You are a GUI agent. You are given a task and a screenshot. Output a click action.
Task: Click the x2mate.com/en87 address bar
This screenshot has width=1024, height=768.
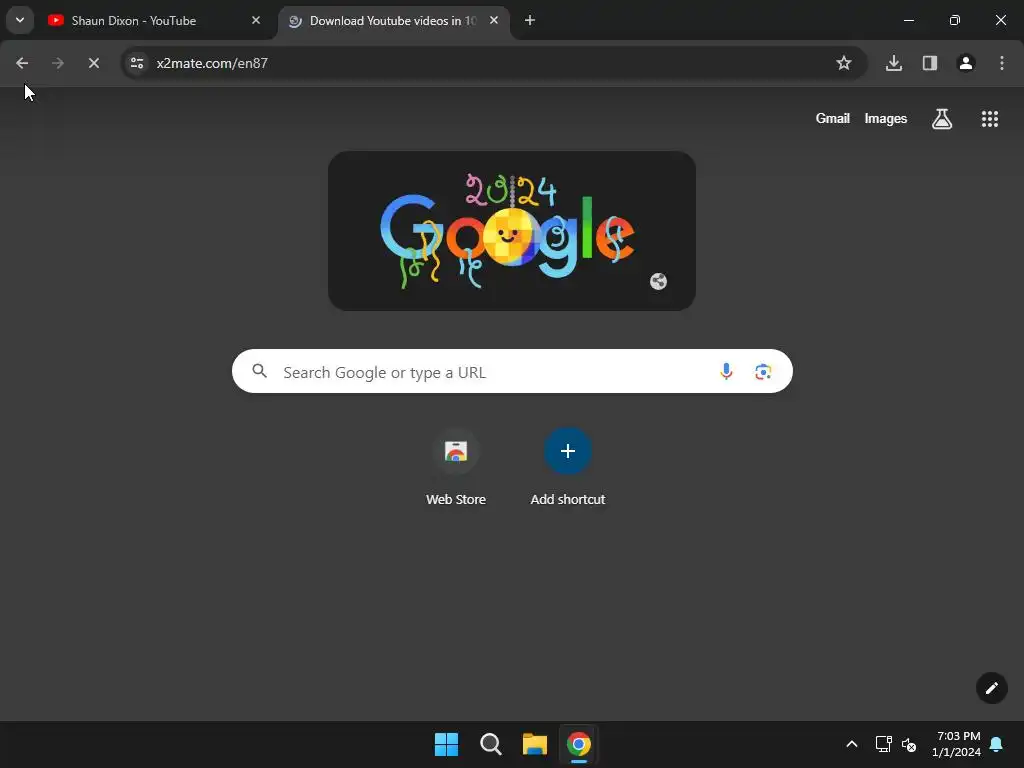pos(494,63)
